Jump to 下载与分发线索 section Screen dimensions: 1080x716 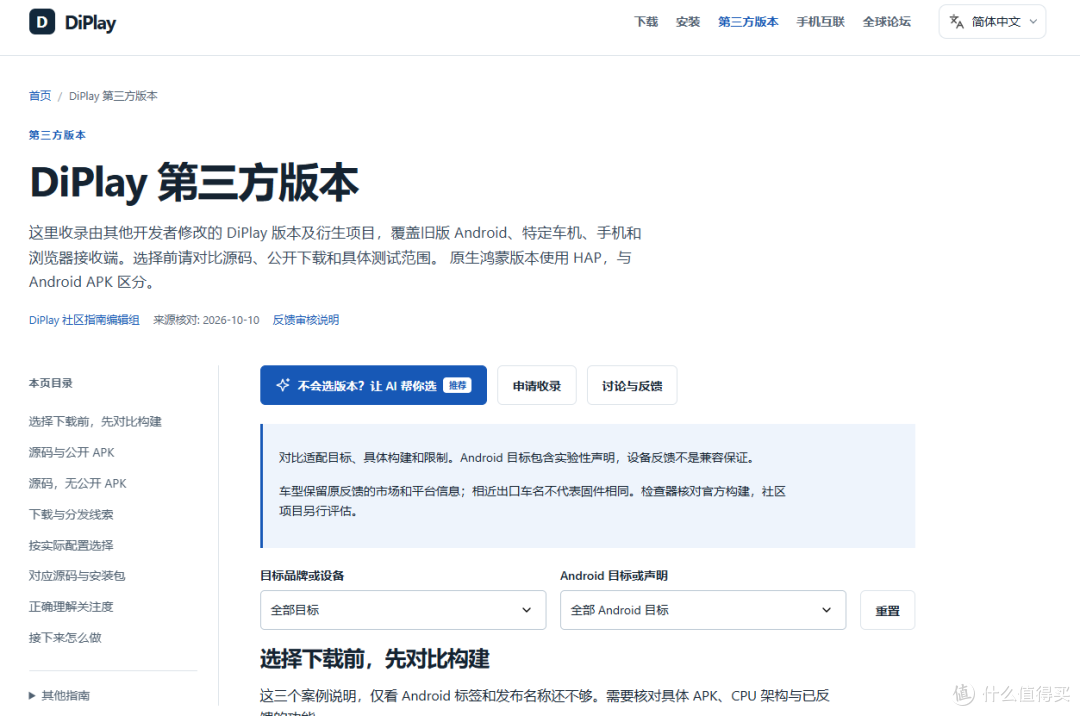pos(71,514)
